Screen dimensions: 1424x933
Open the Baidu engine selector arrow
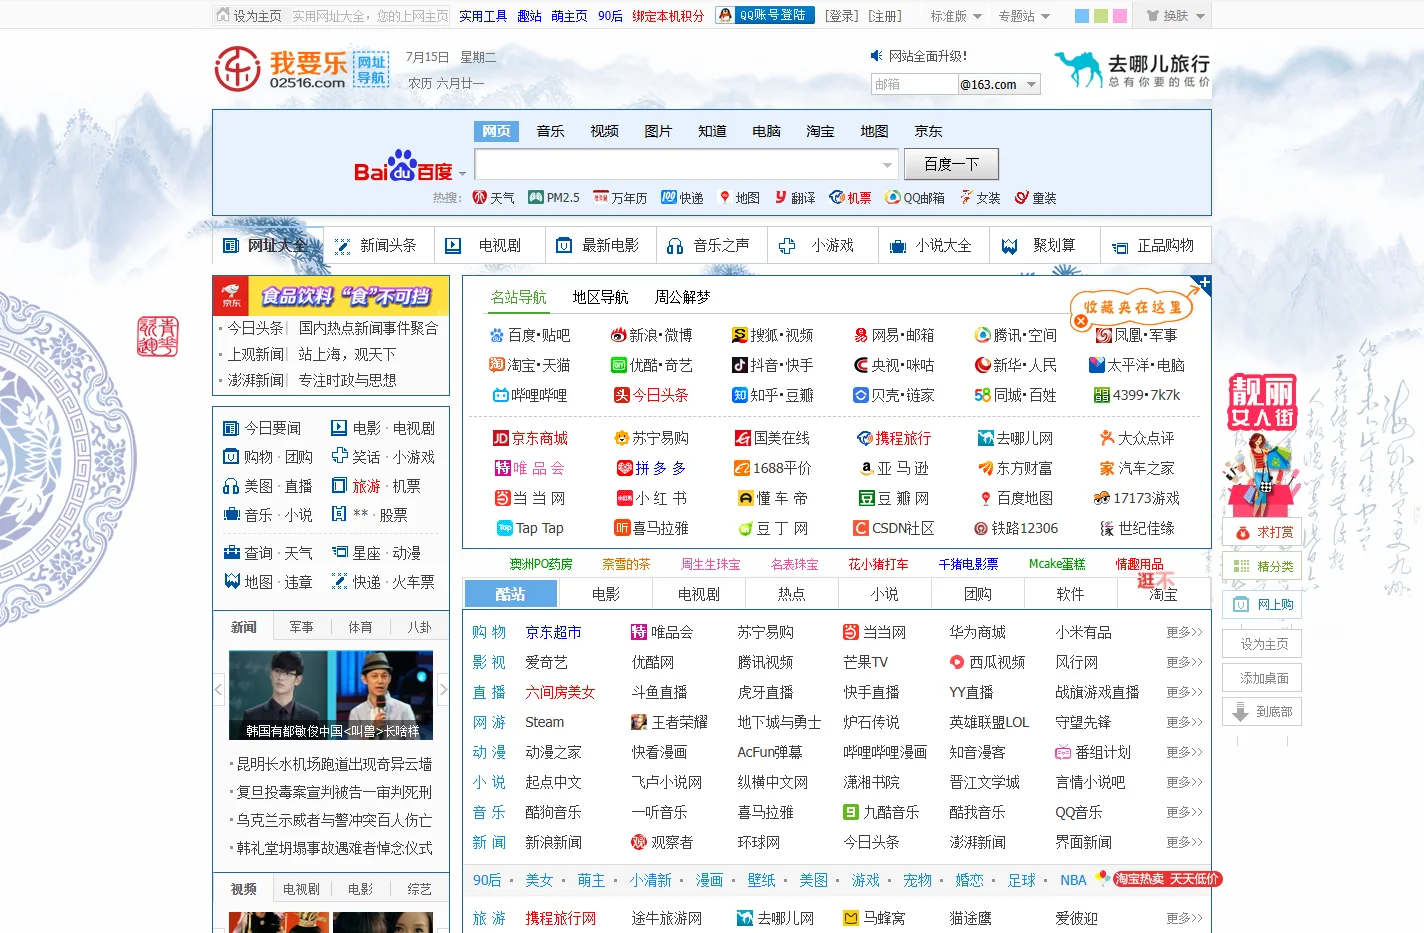pyautogui.click(x=462, y=174)
